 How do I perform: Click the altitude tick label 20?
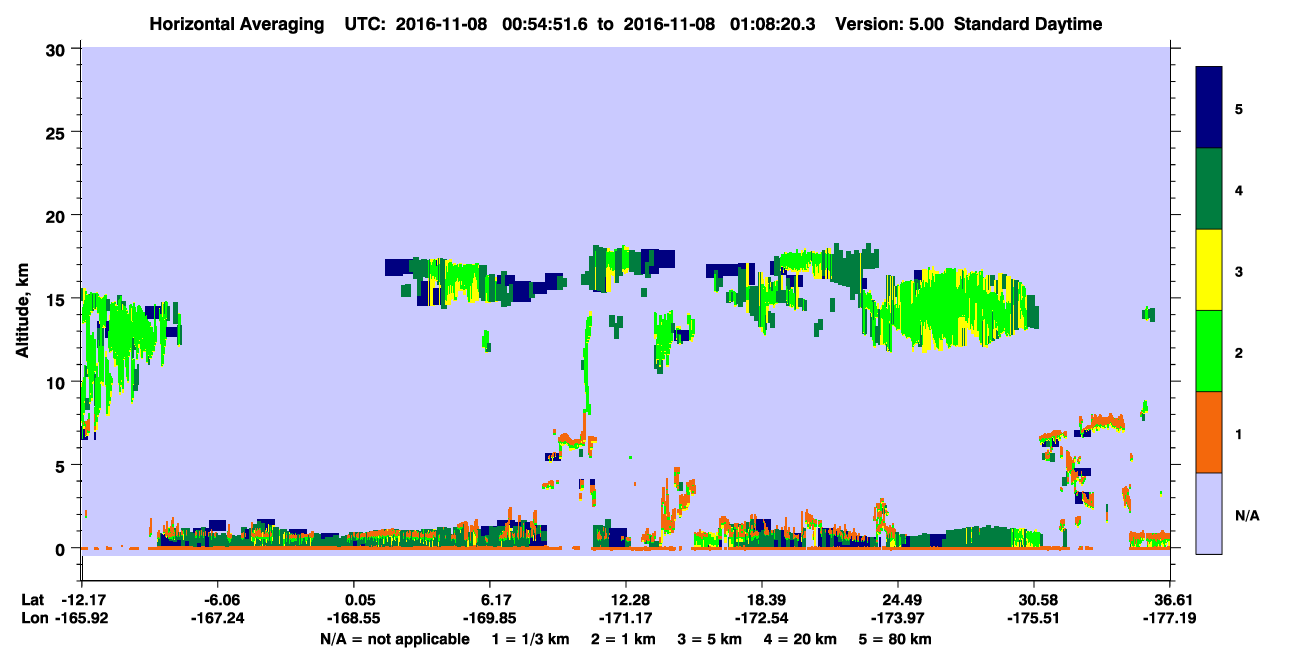[x=58, y=215]
